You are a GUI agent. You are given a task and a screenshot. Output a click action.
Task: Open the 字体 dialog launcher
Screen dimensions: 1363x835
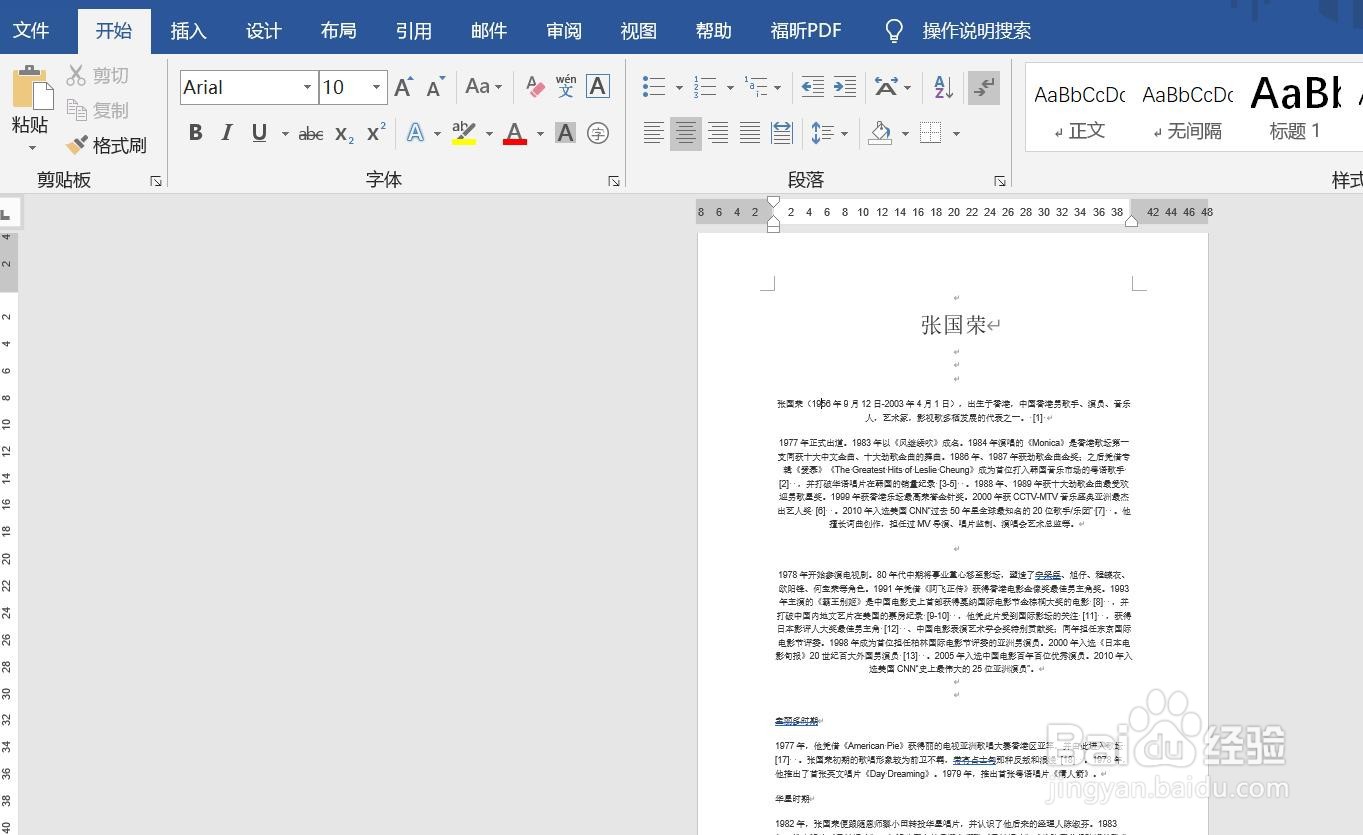615,181
